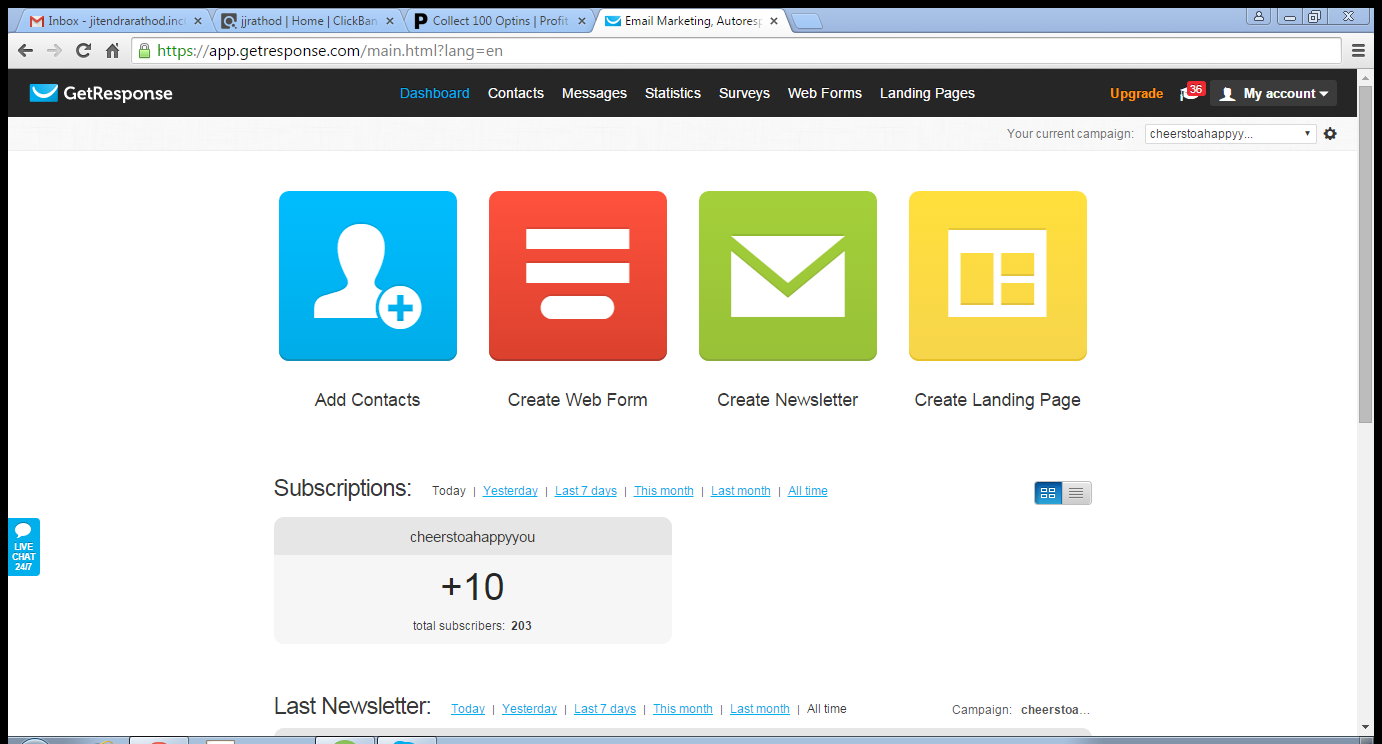Open Statistics menu
The width and height of the screenshot is (1382, 744).
point(673,93)
